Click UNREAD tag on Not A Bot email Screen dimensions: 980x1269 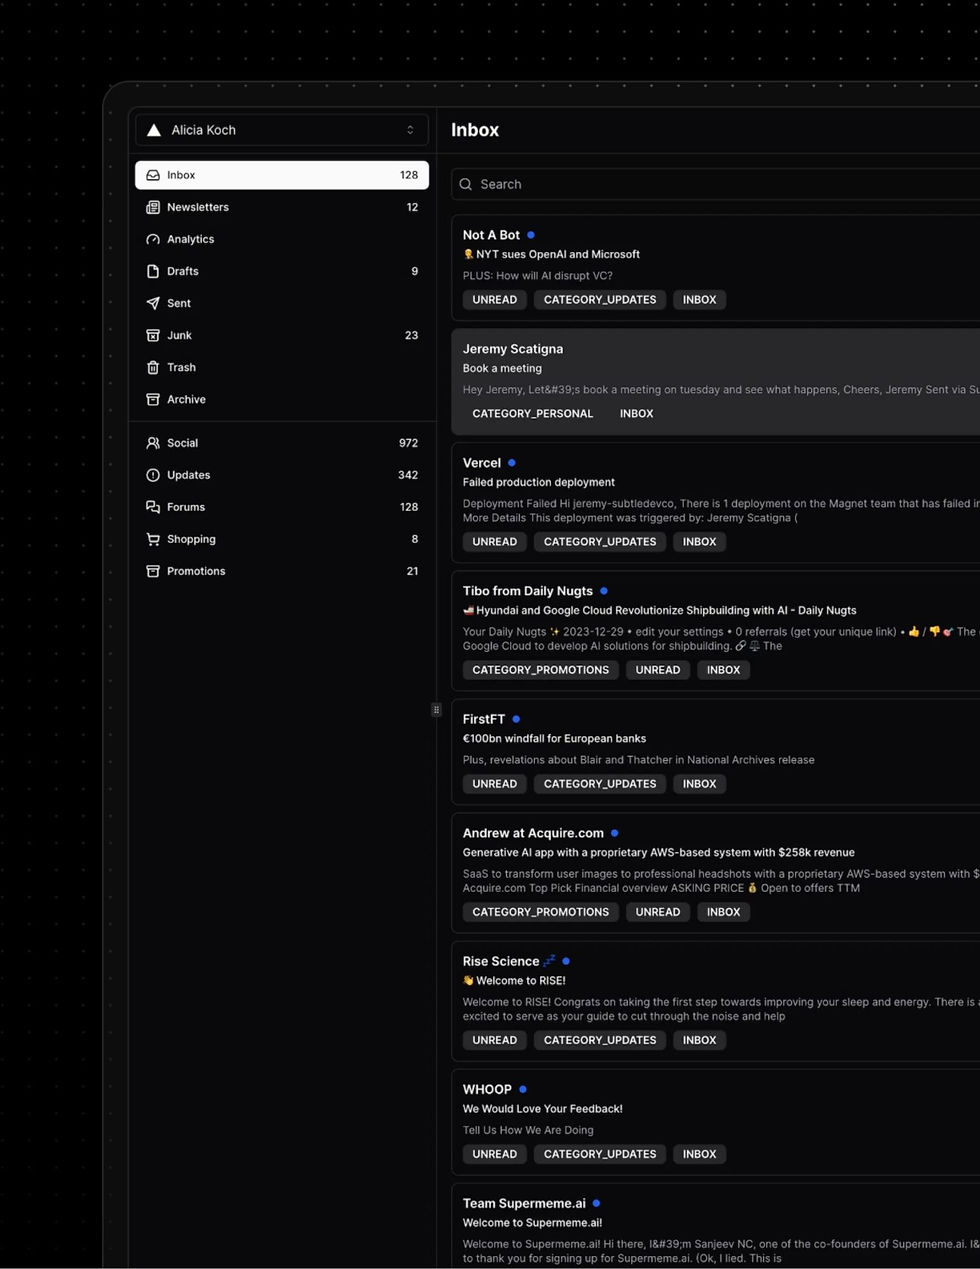pyautogui.click(x=495, y=300)
